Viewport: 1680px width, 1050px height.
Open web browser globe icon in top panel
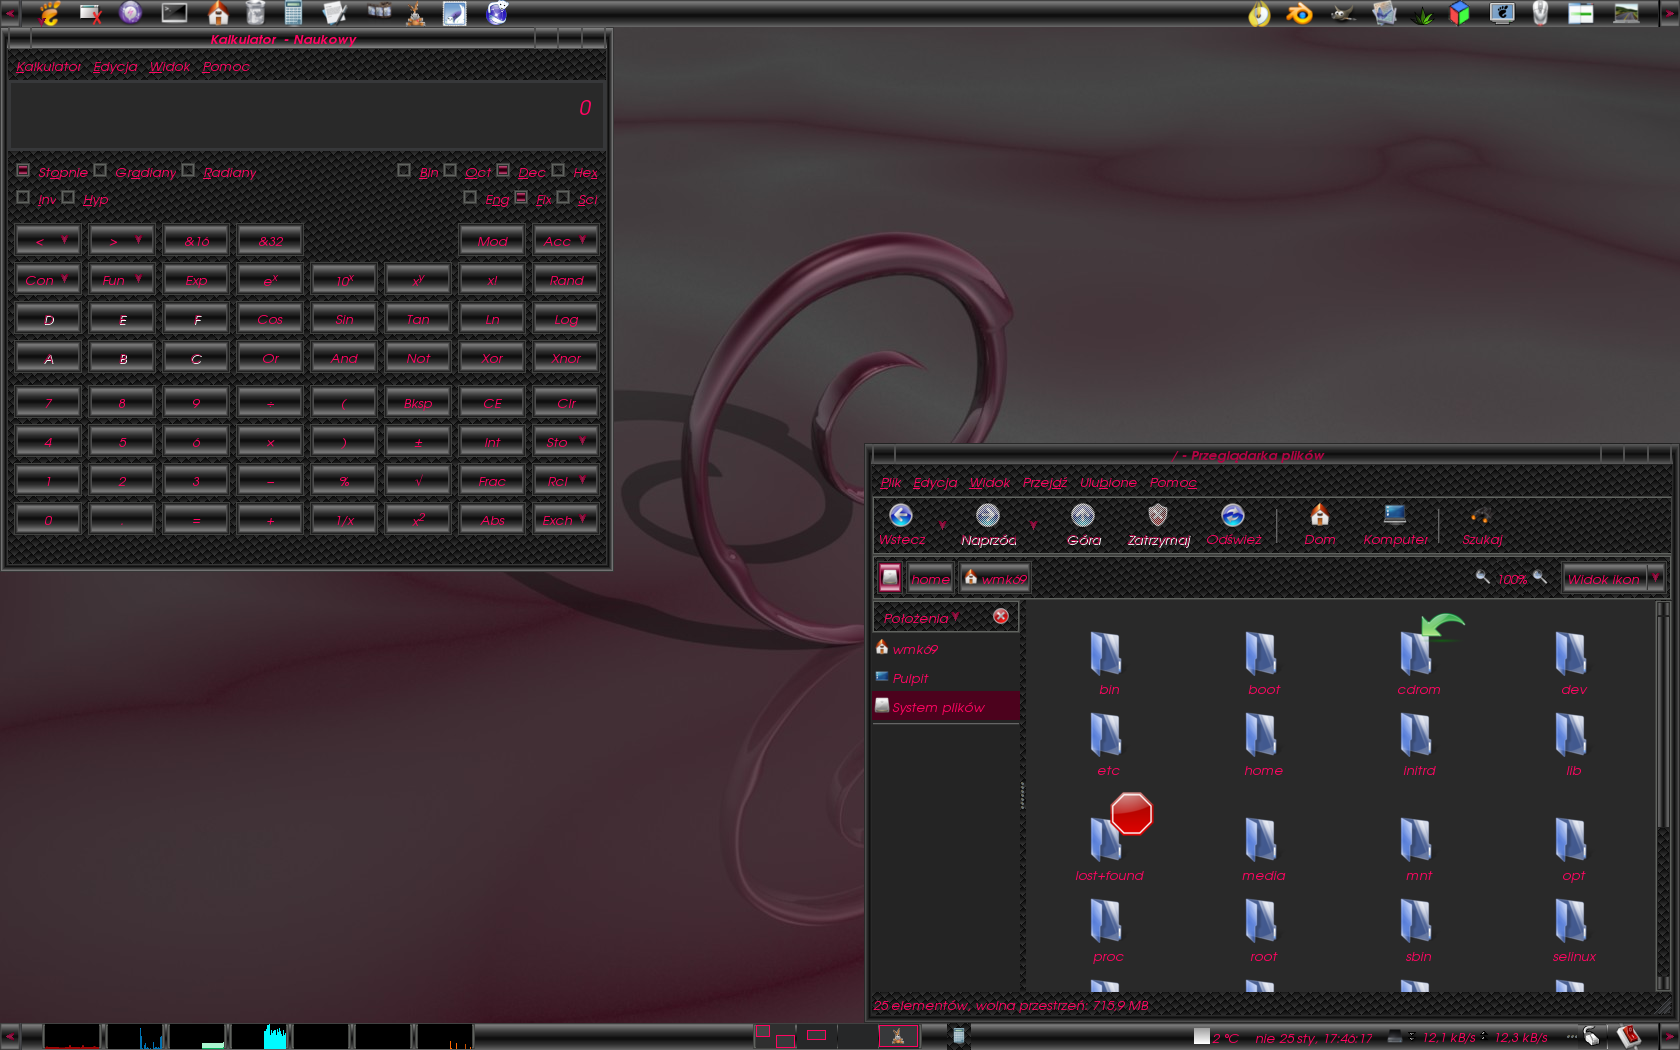point(497,13)
